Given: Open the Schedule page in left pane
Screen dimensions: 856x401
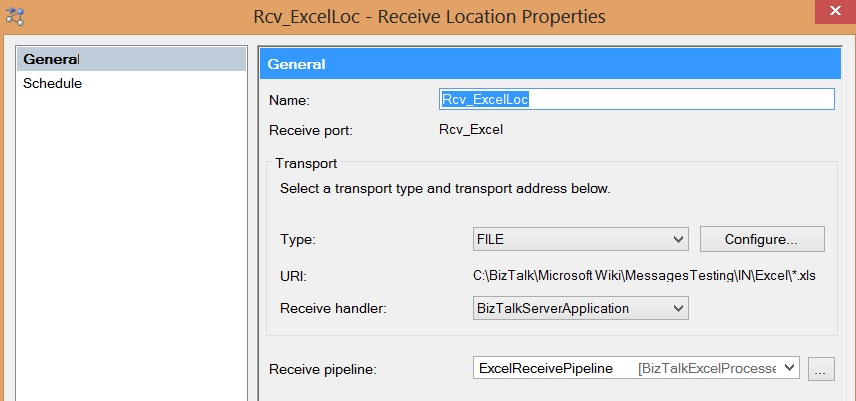Looking at the screenshot, I should click(x=52, y=83).
